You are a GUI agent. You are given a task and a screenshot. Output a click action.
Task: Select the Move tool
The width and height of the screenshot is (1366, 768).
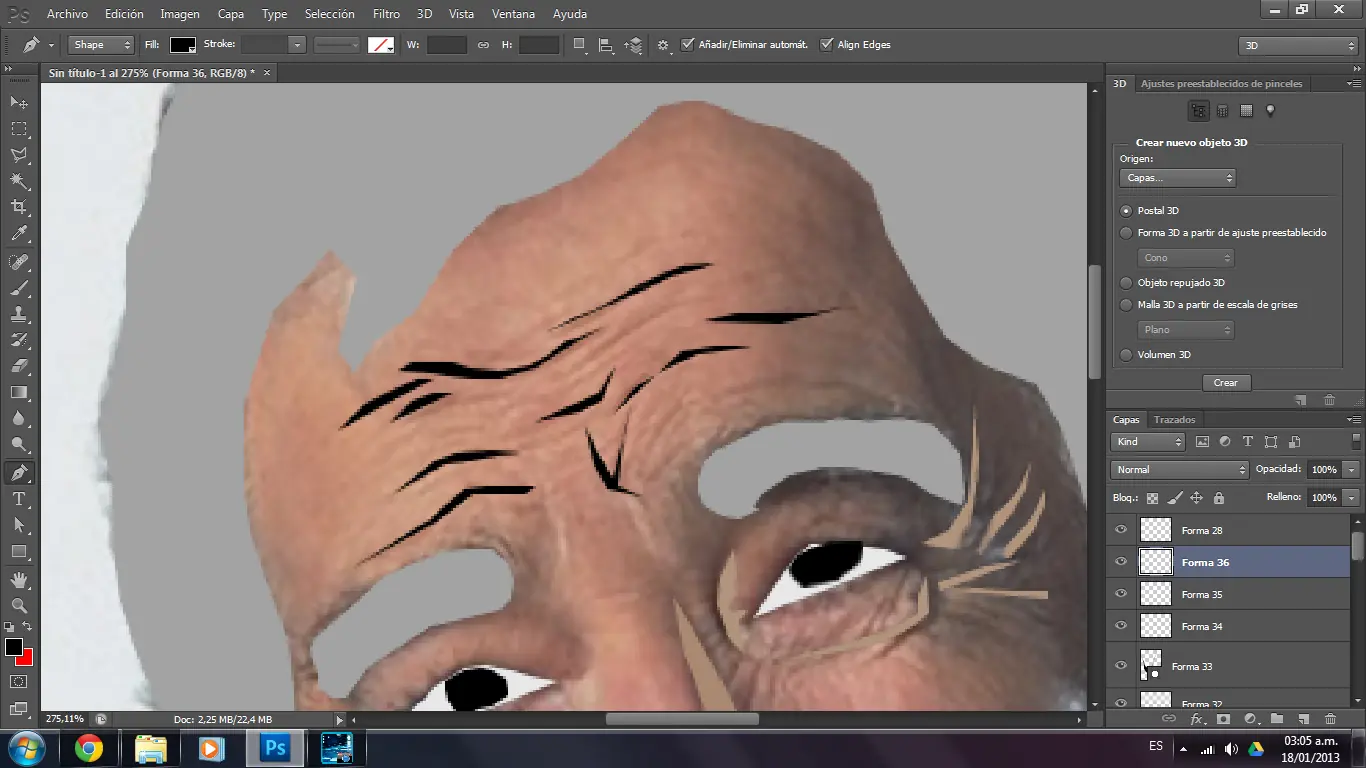pos(19,103)
